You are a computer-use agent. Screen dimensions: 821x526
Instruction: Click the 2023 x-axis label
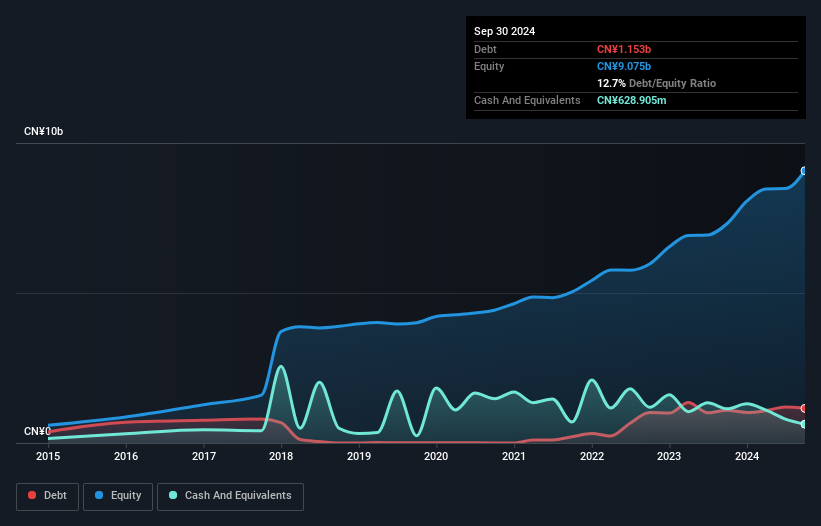tap(669, 456)
